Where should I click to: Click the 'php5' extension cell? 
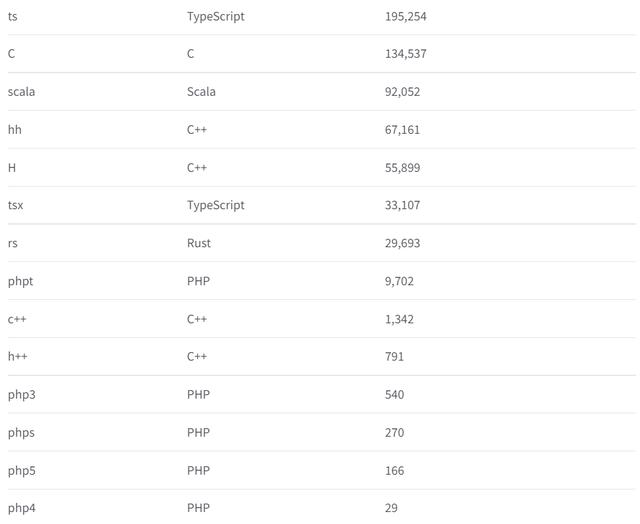coord(21,470)
